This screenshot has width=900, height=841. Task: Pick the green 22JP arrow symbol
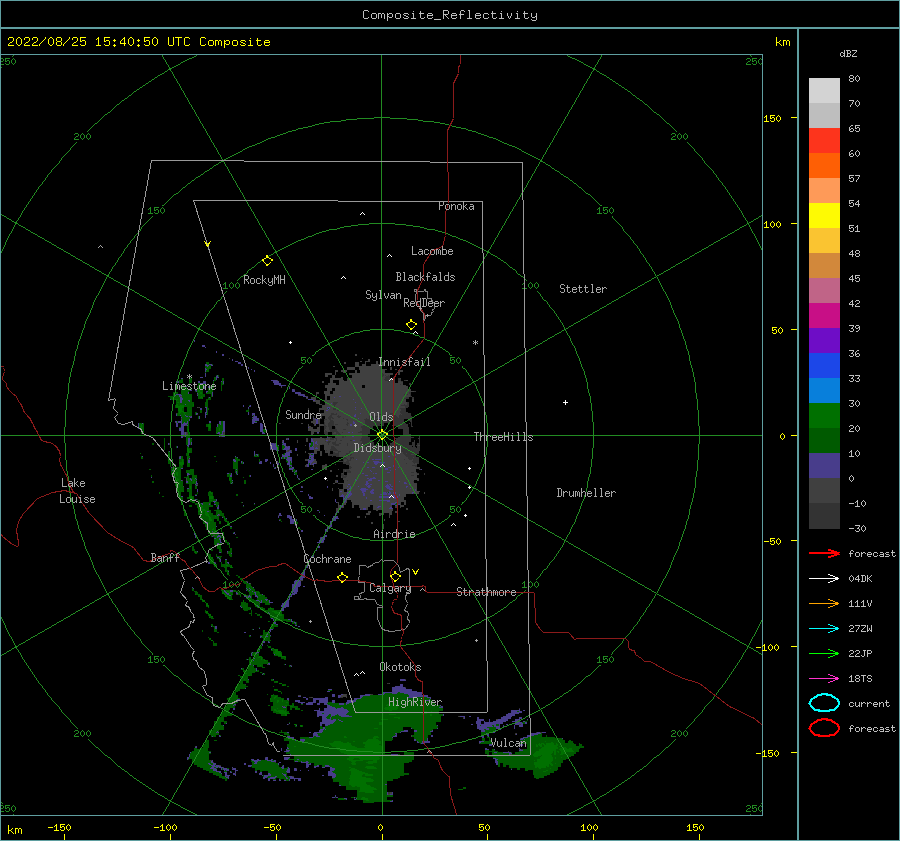click(x=824, y=653)
